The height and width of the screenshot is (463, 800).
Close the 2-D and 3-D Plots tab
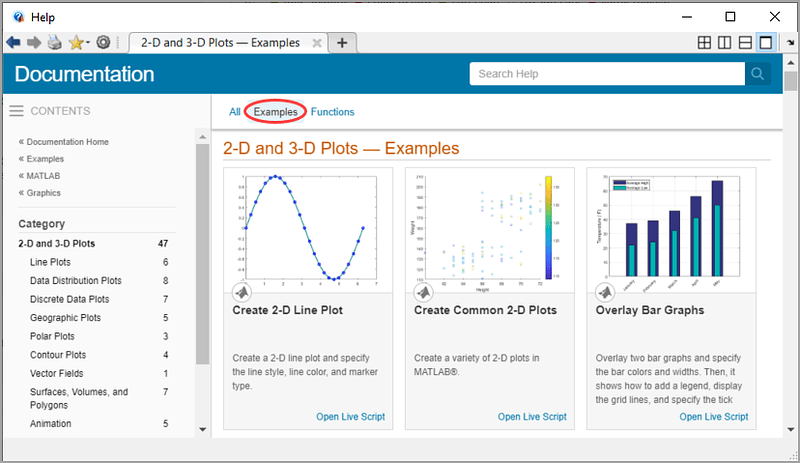(x=317, y=43)
